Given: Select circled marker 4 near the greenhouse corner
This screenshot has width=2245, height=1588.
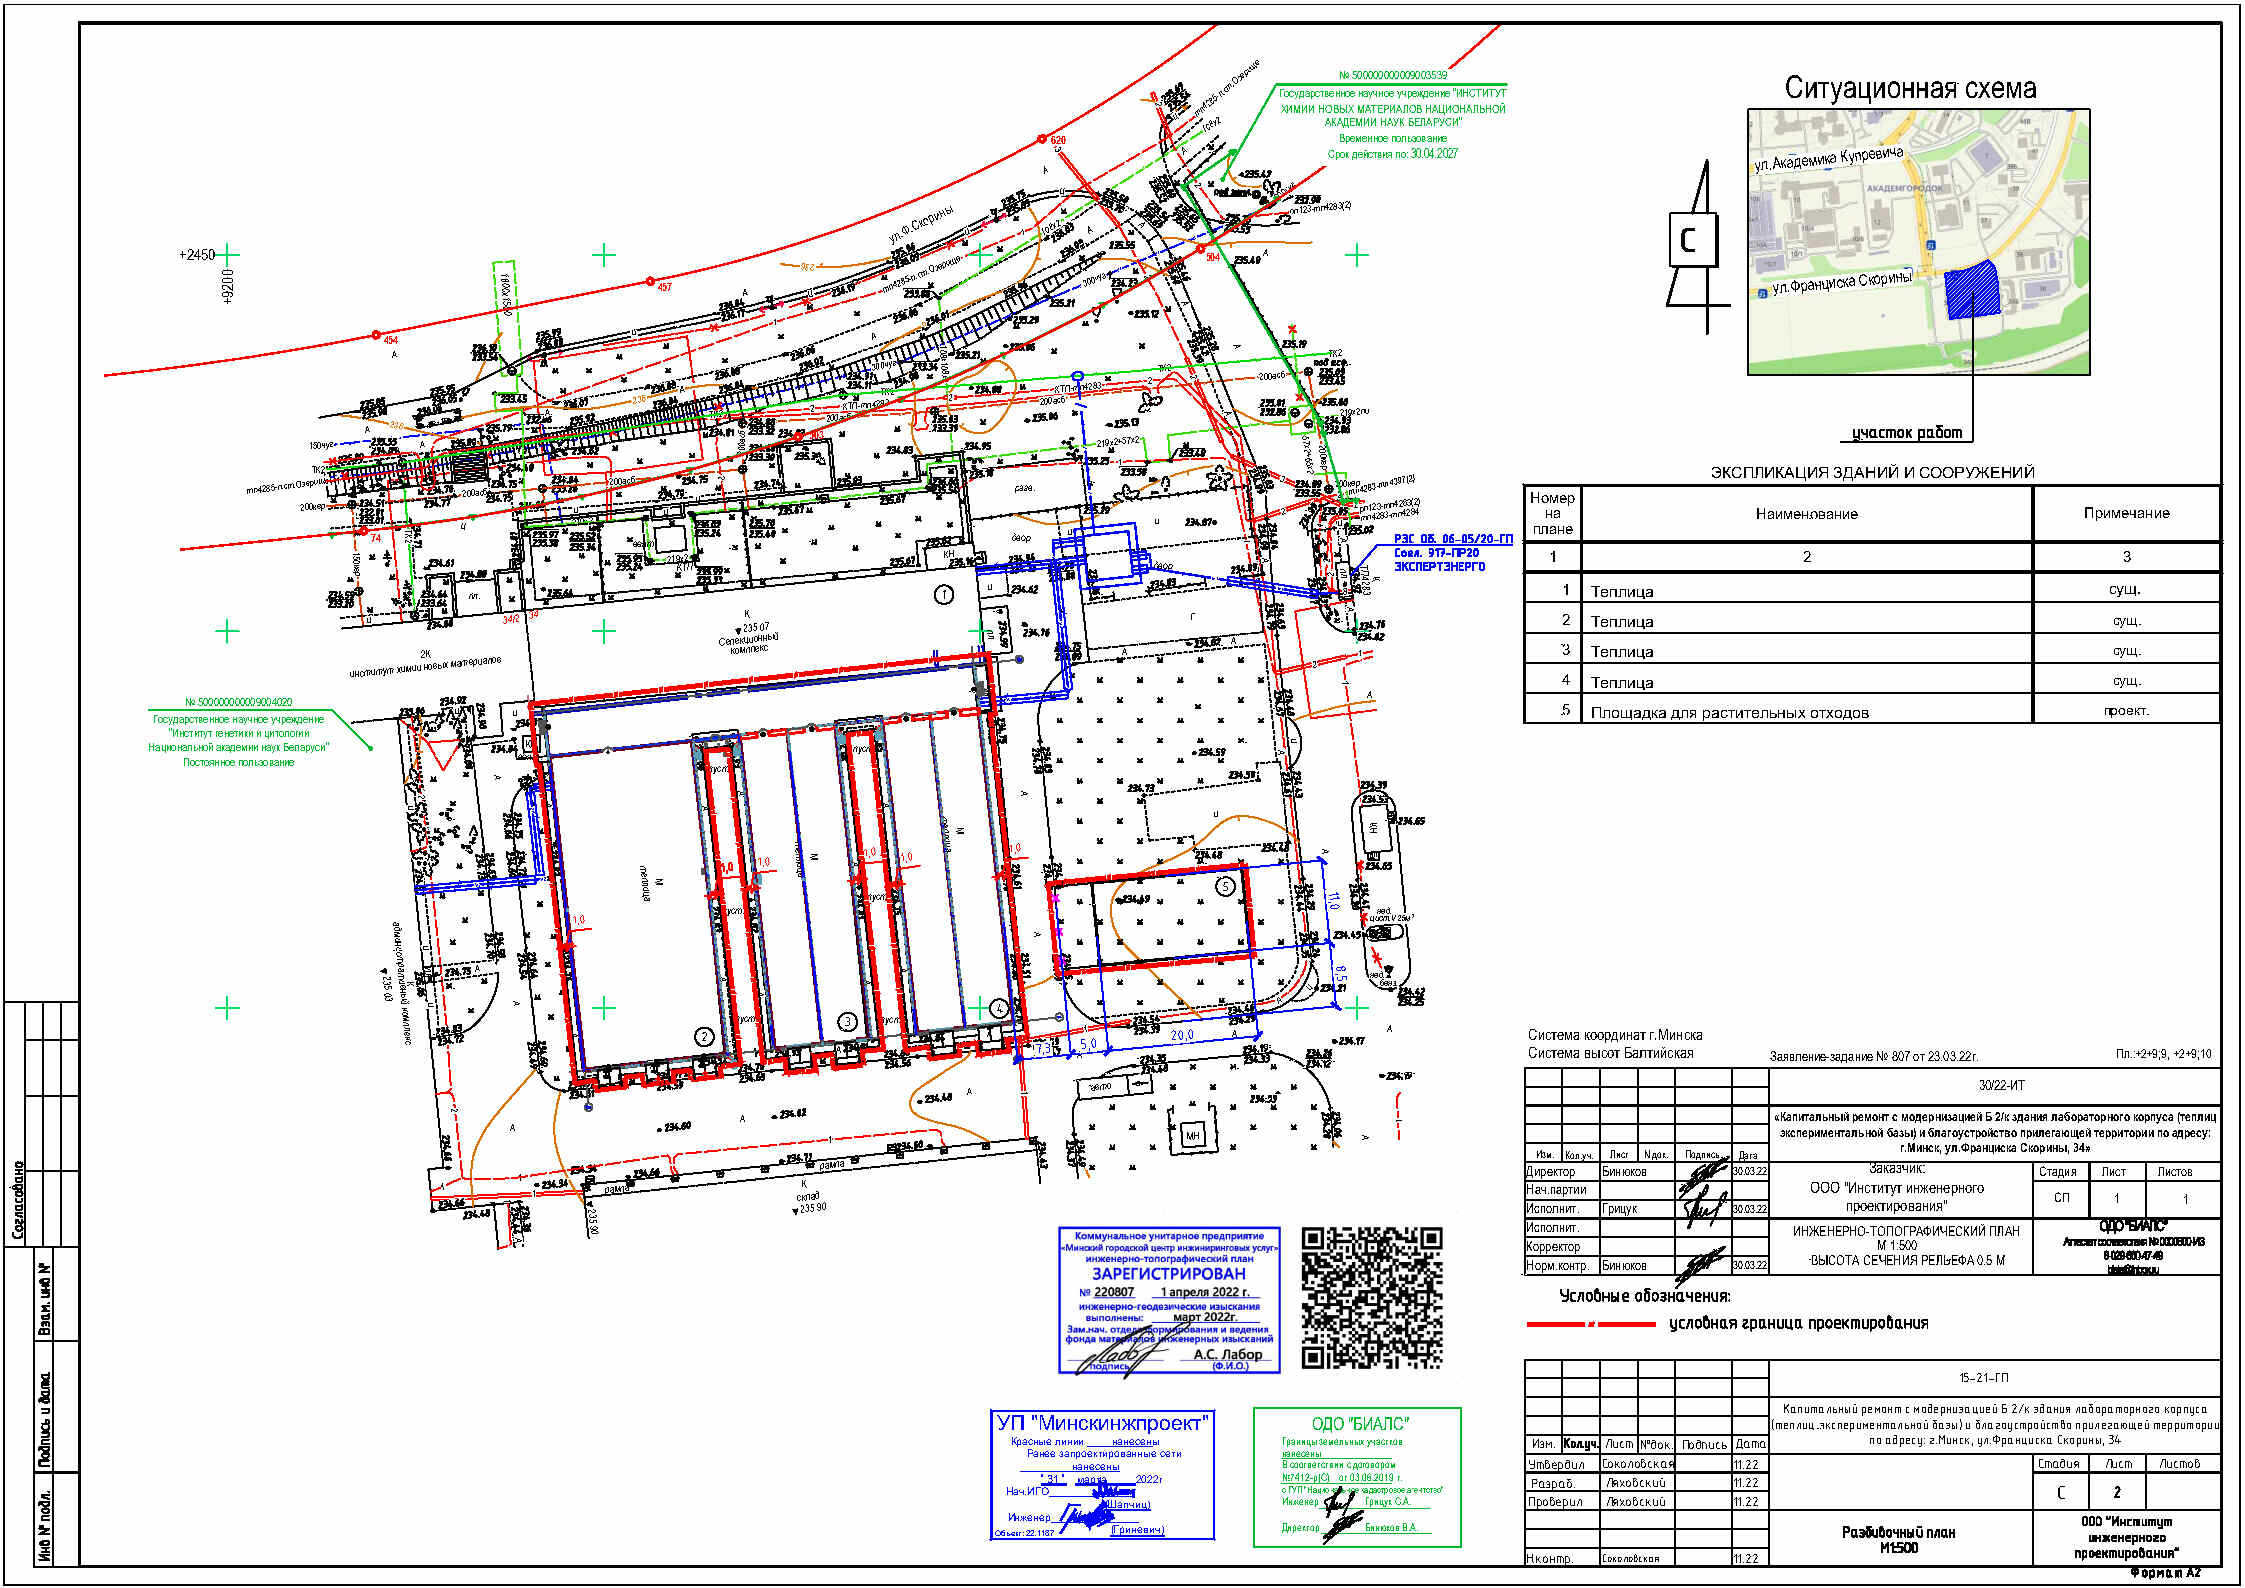Looking at the screenshot, I should coord(999,1008).
